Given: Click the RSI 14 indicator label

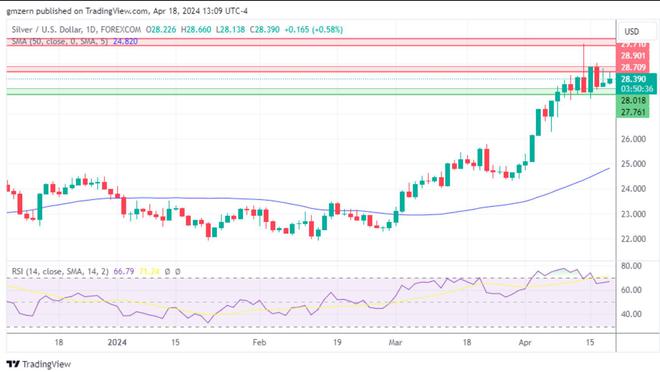Looking at the screenshot, I should coord(60,272).
